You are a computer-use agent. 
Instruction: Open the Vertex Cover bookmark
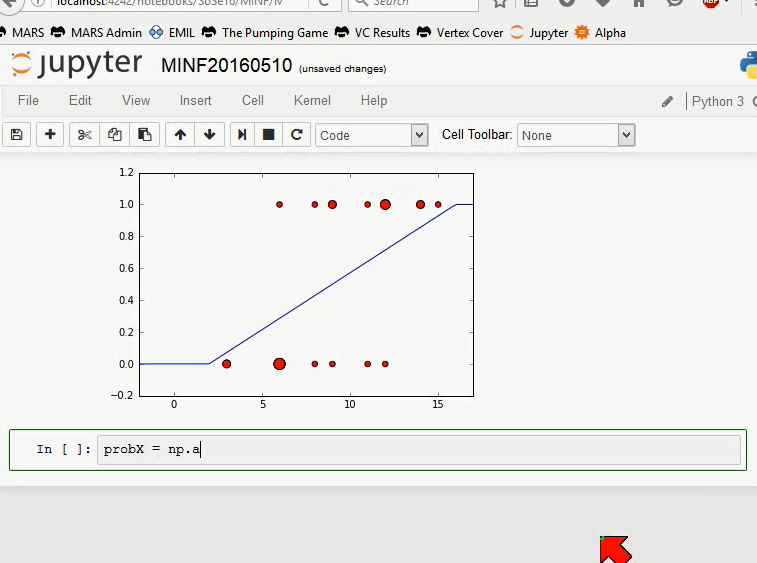point(460,33)
